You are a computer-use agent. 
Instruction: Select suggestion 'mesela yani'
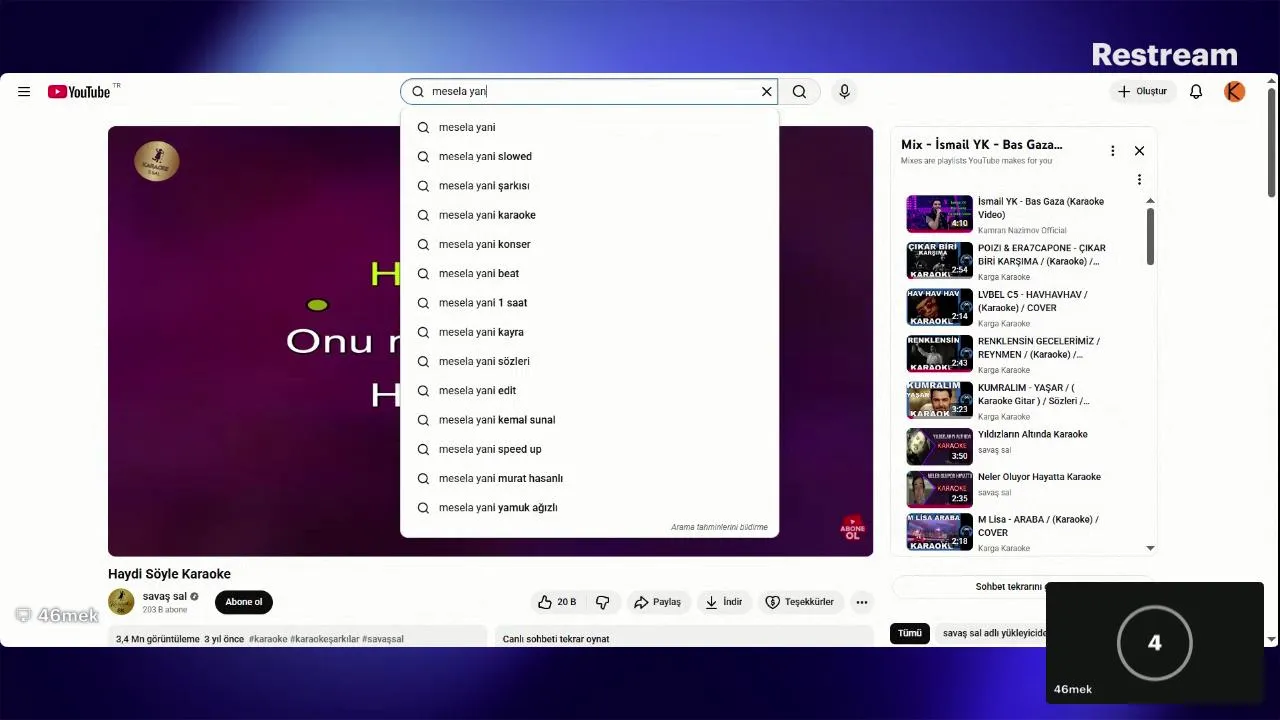click(589, 127)
